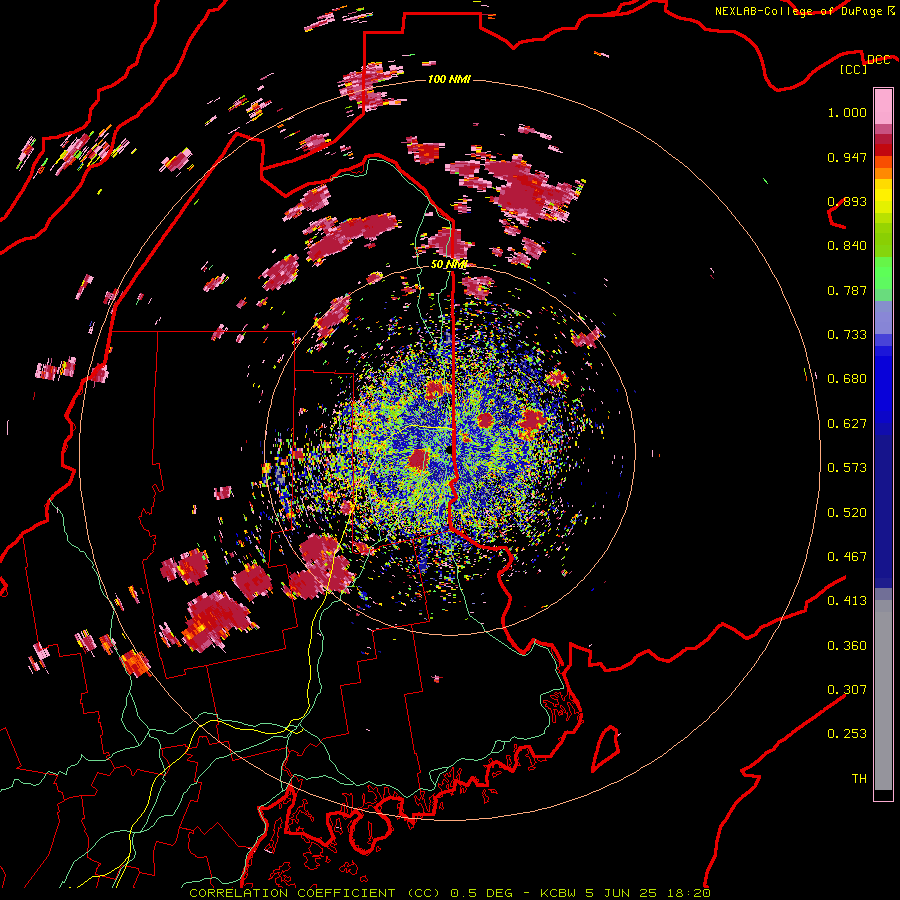900x900 pixels.
Task: Select the 0.360 scale value
Action: [x=847, y=646]
